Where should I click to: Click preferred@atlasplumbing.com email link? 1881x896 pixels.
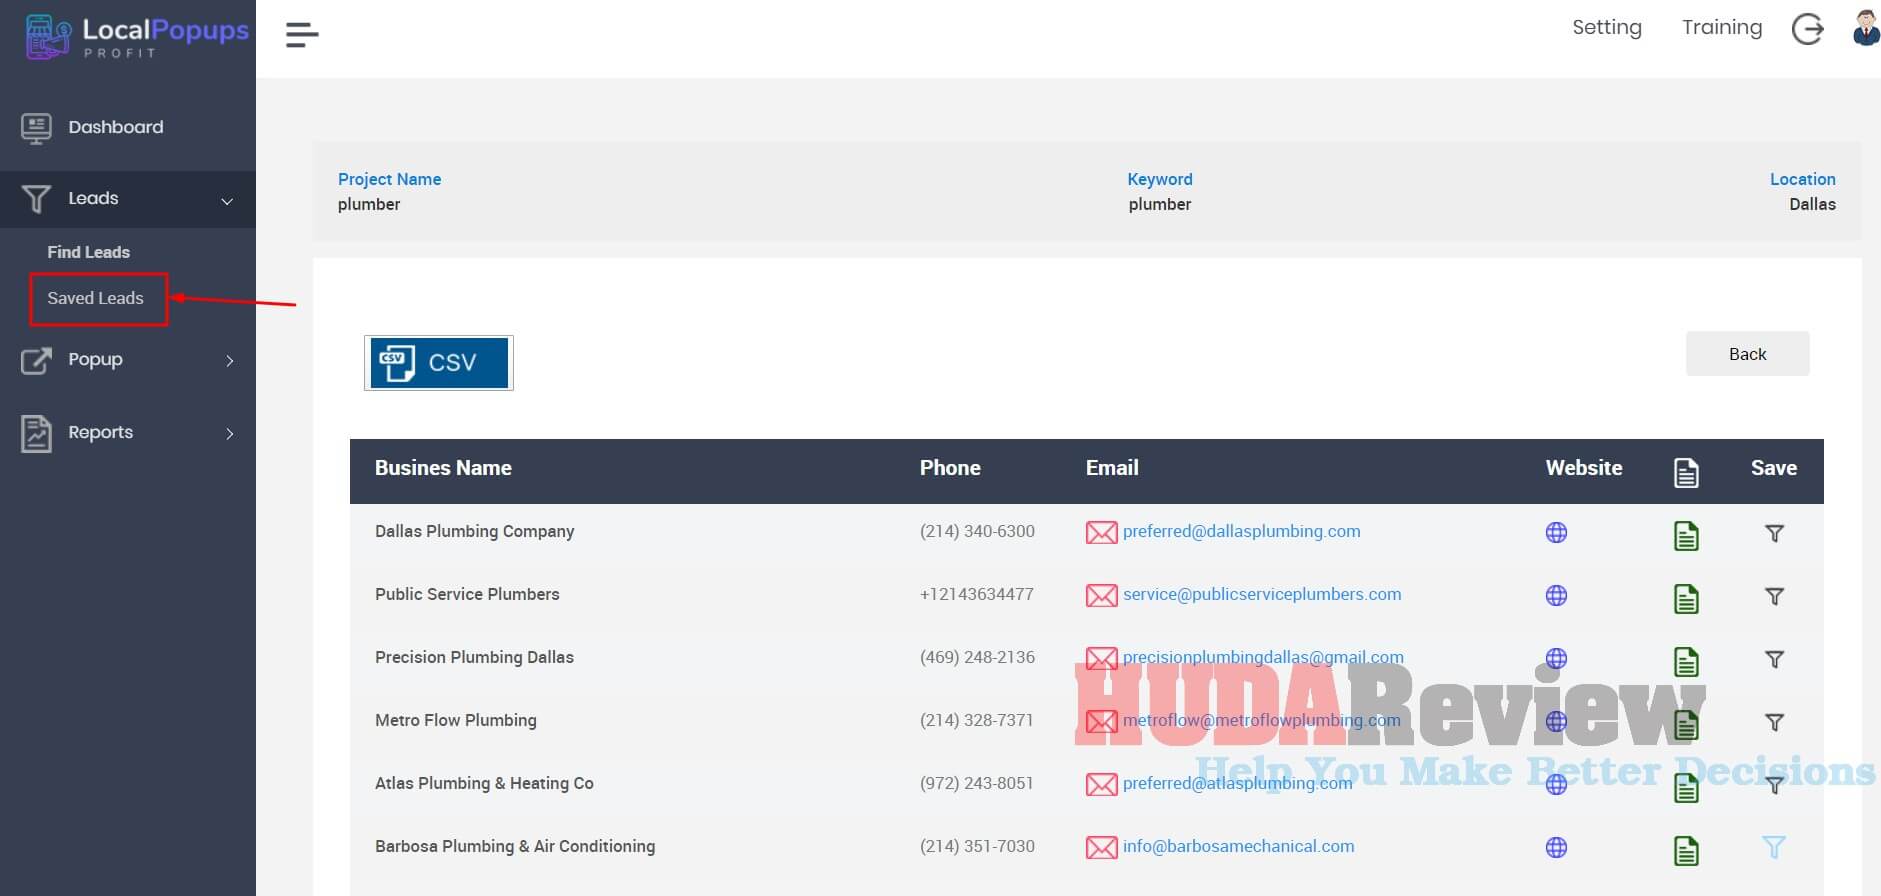[1237, 783]
